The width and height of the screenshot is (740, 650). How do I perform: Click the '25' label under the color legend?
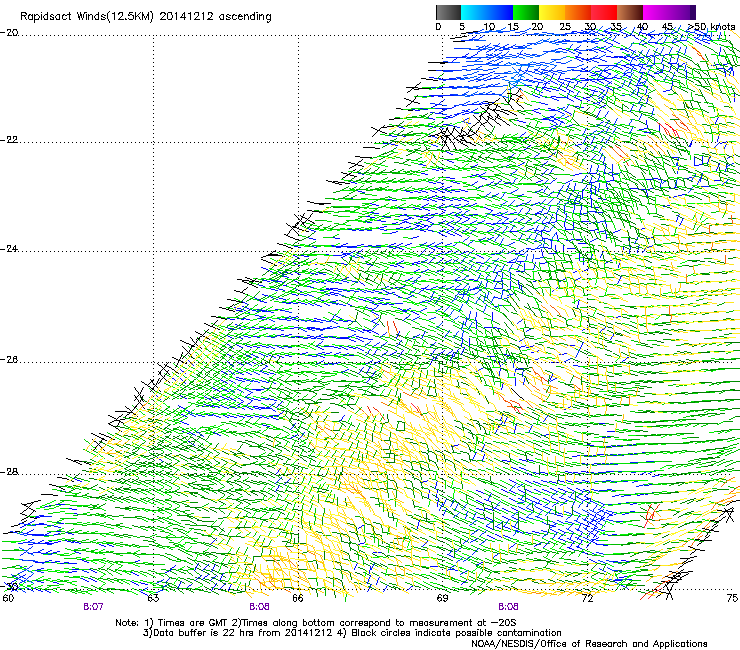[565, 27]
